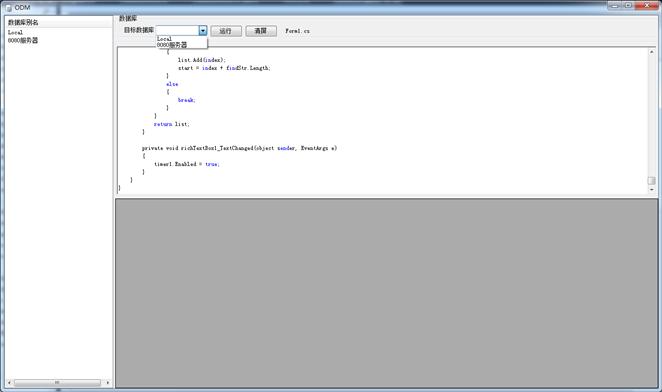Click the left panel scroll right arrow
The width and height of the screenshot is (662, 392).
[x=108, y=383]
